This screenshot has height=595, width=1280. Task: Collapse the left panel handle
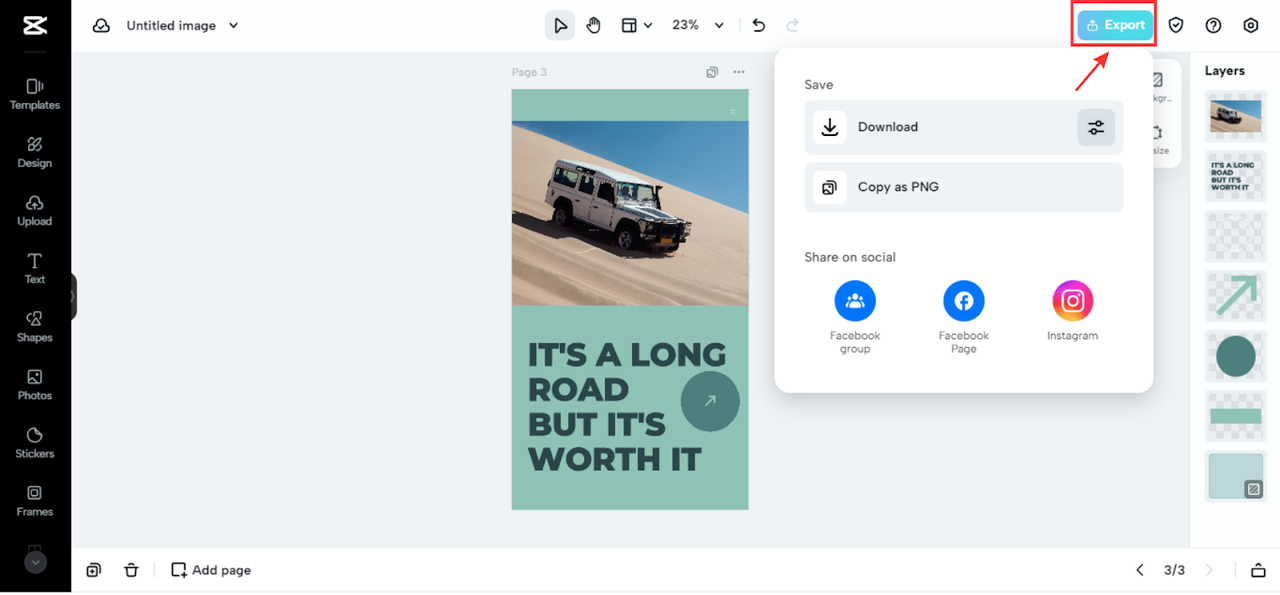point(72,297)
